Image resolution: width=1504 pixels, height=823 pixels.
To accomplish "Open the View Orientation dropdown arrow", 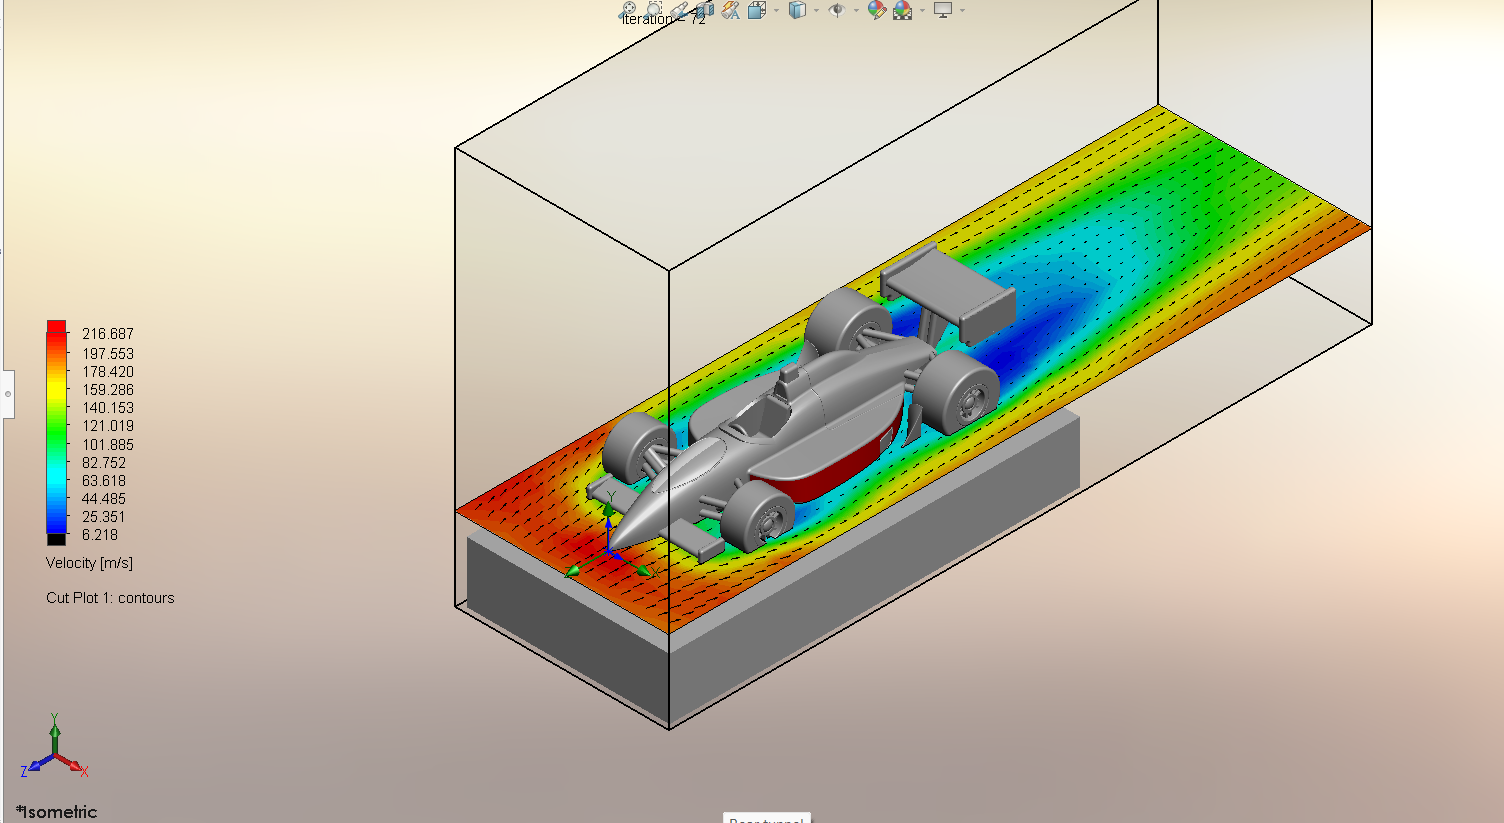I will (776, 10).
